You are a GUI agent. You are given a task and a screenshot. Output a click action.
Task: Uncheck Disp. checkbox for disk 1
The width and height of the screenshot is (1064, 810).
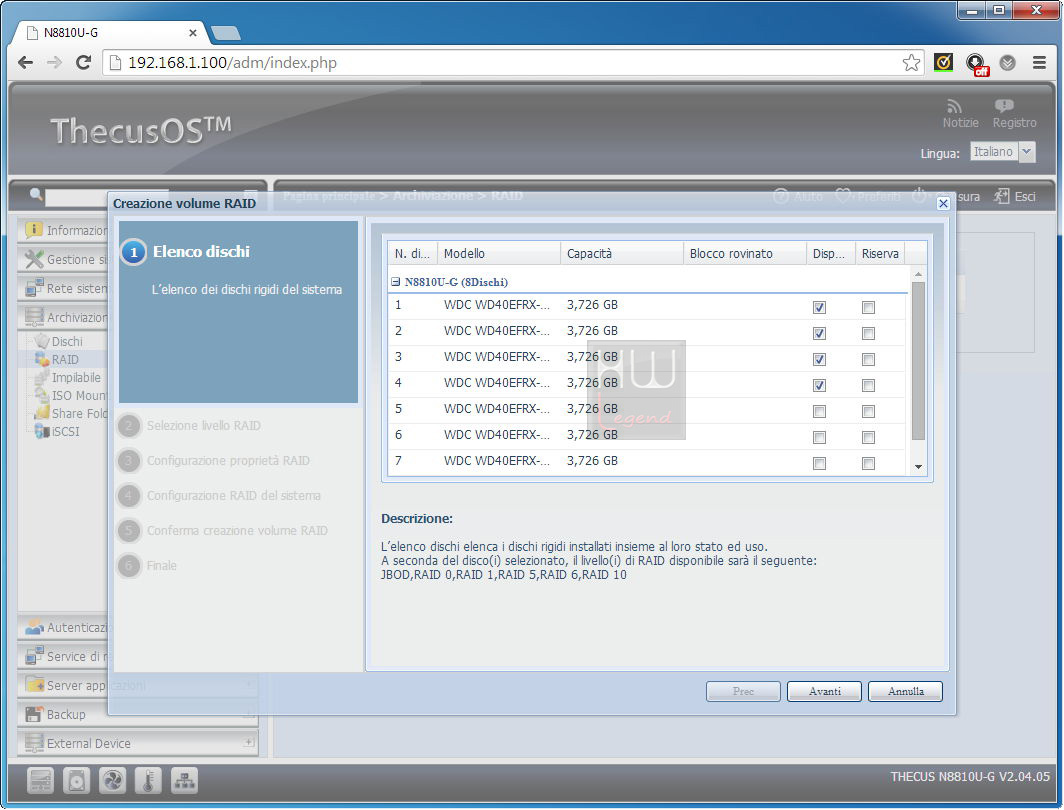pyautogui.click(x=819, y=307)
